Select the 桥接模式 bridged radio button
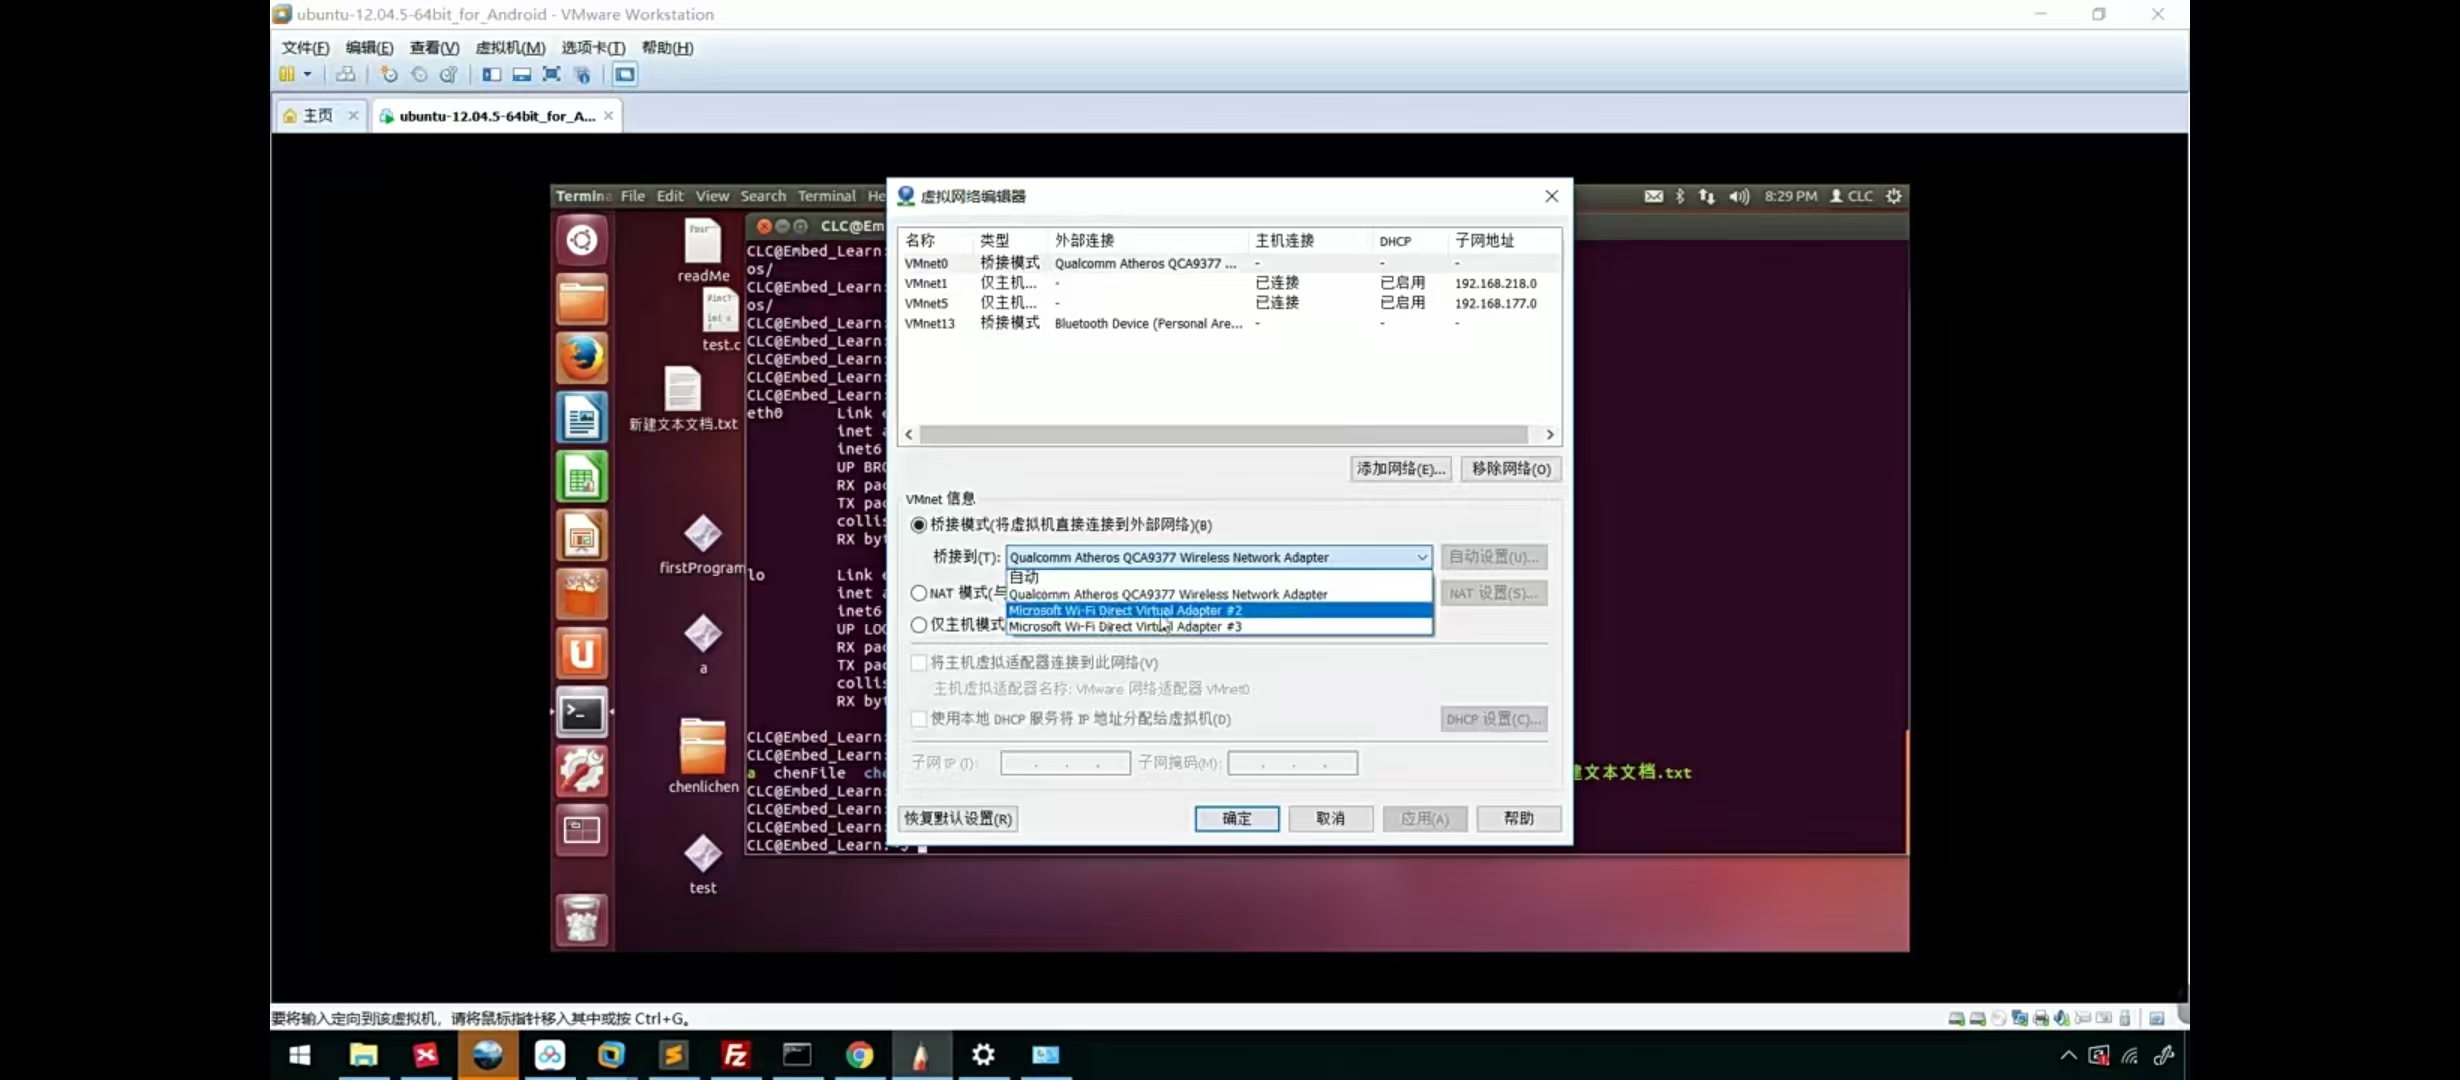 tap(918, 525)
